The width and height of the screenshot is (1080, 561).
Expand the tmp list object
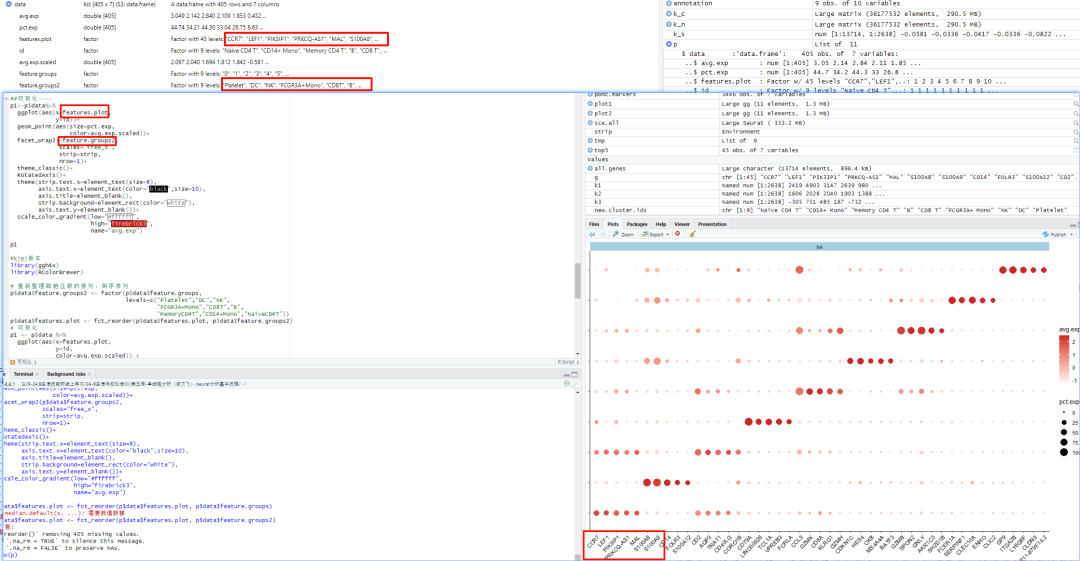pyautogui.click(x=590, y=141)
